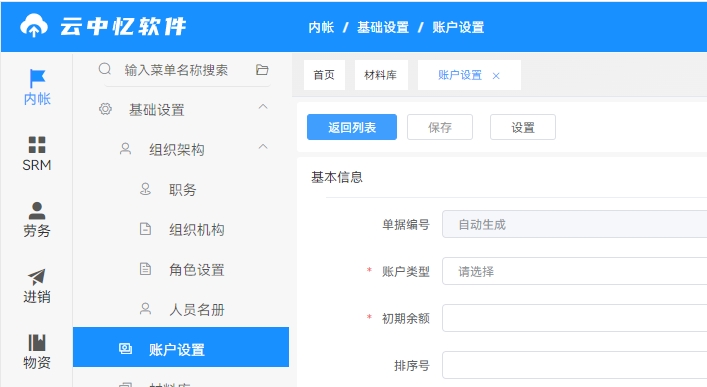Open the 账户类型 dropdown
The width and height of the screenshot is (707, 387).
pyautogui.click(x=574, y=271)
